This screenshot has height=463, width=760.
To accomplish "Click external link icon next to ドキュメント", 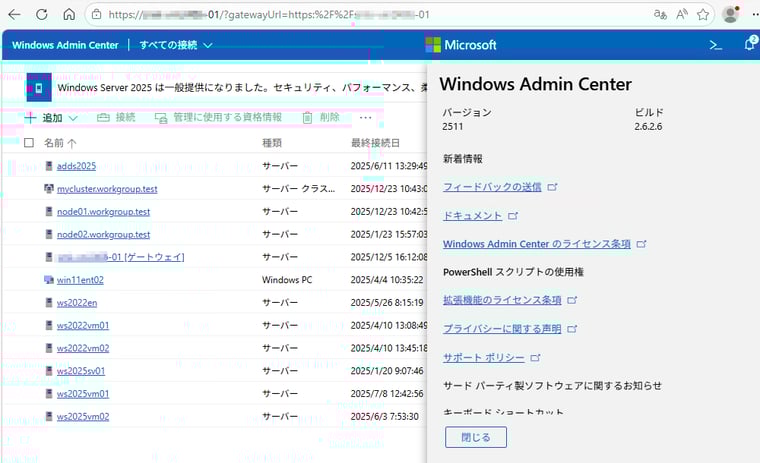I will tap(513, 216).
